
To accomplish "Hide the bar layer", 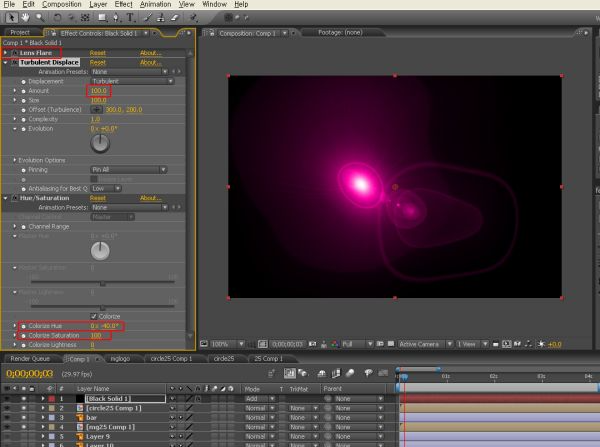I will tap(7, 418).
